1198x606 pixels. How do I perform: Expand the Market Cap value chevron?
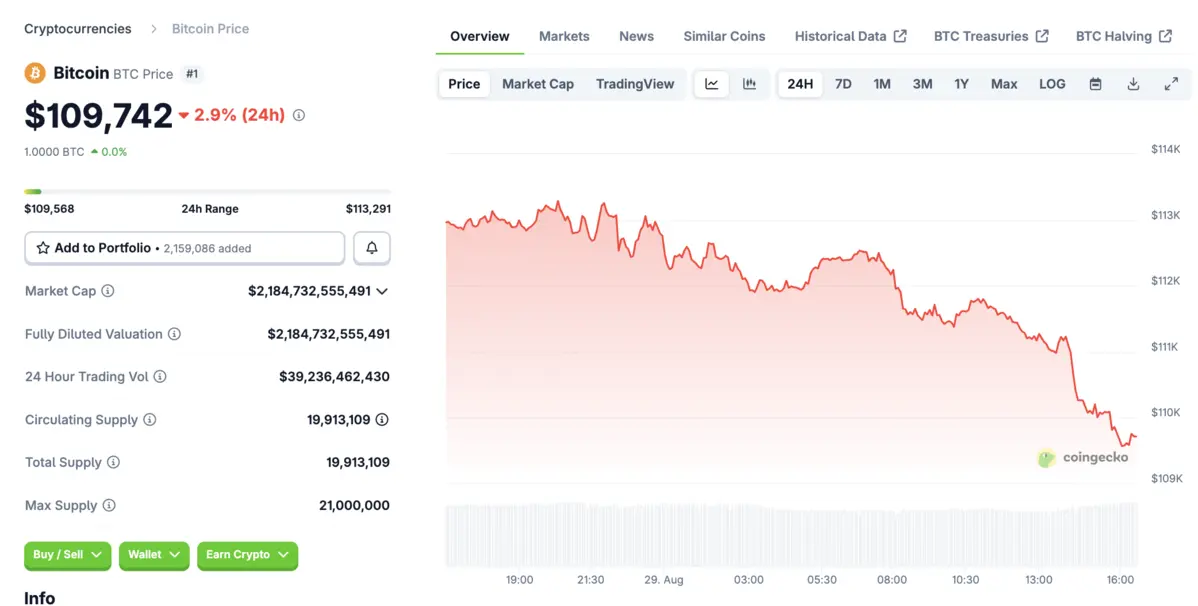382,291
